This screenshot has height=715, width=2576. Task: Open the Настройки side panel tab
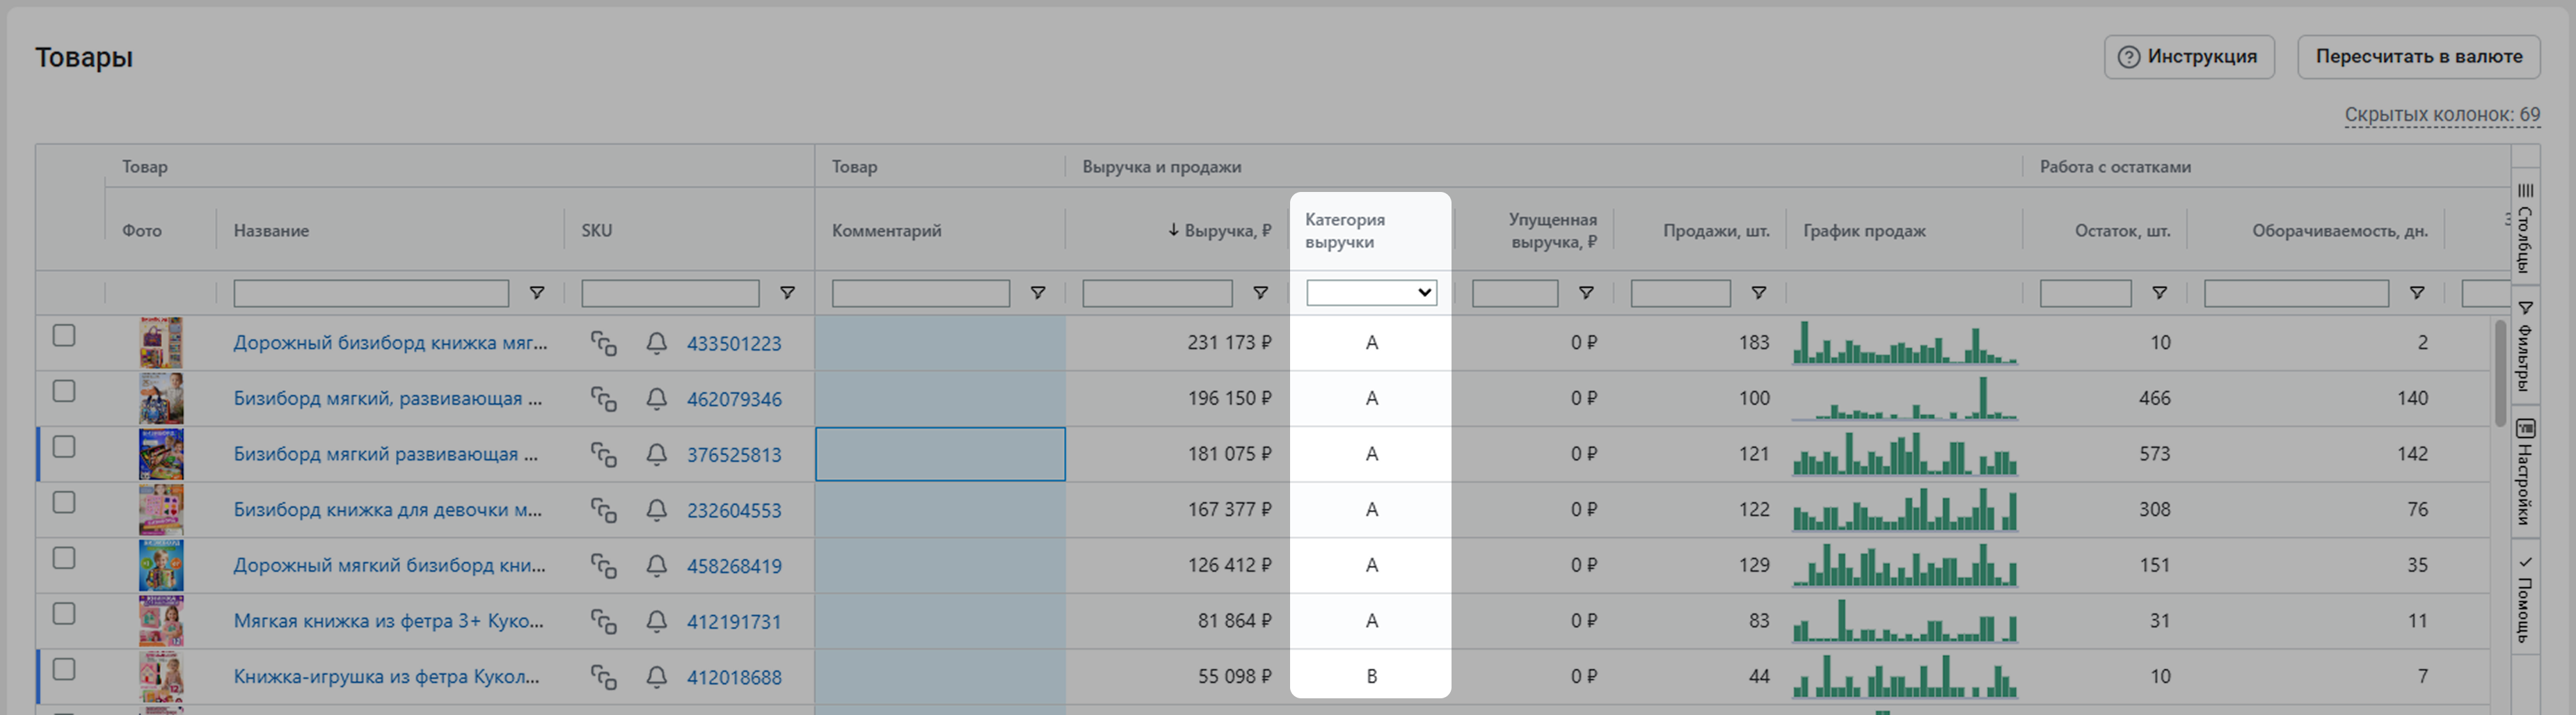point(2525,472)
